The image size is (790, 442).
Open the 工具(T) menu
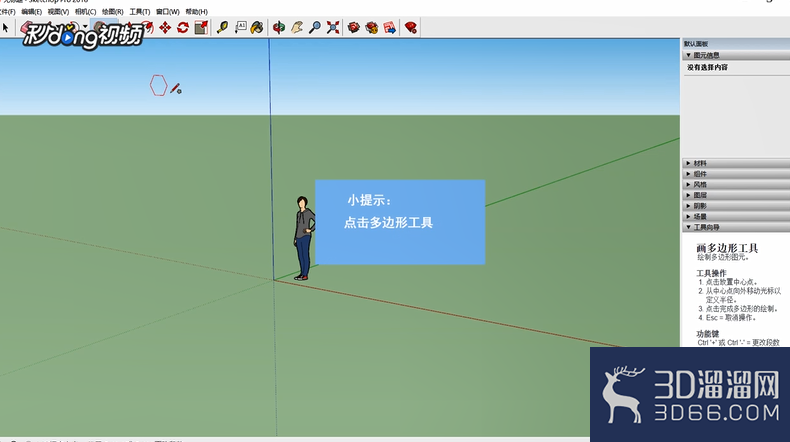[140, 12]
